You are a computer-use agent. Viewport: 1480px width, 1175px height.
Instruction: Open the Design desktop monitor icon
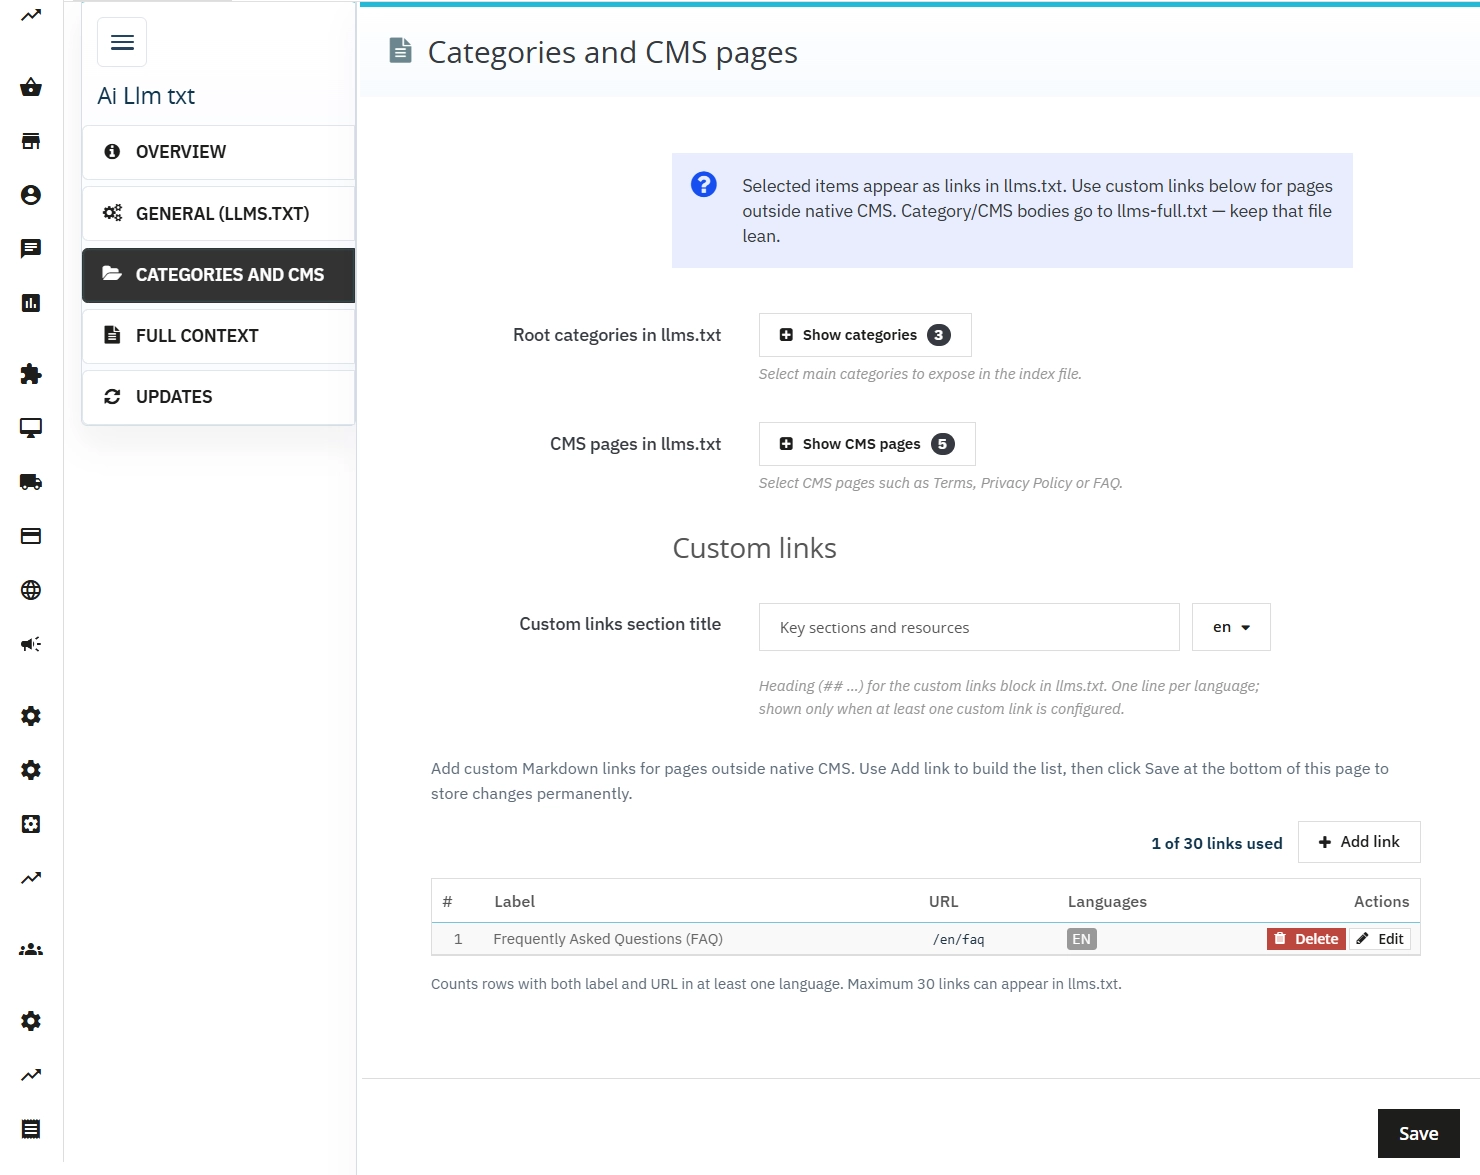click(x=31, y=428)
